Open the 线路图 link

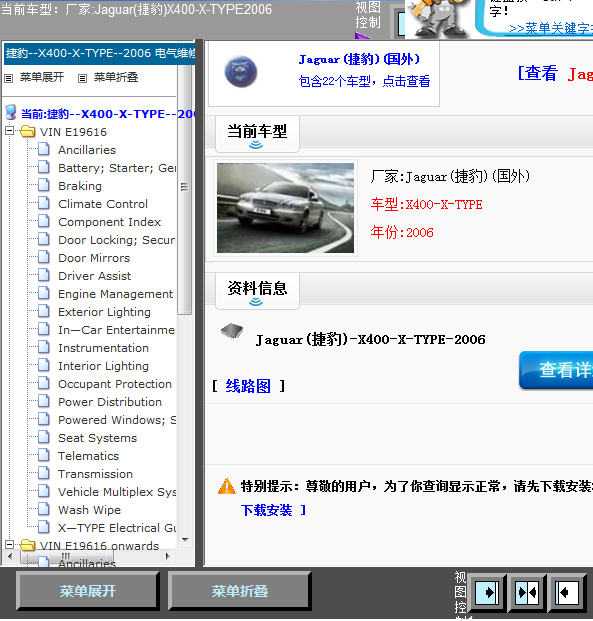[x=248, y=385]
